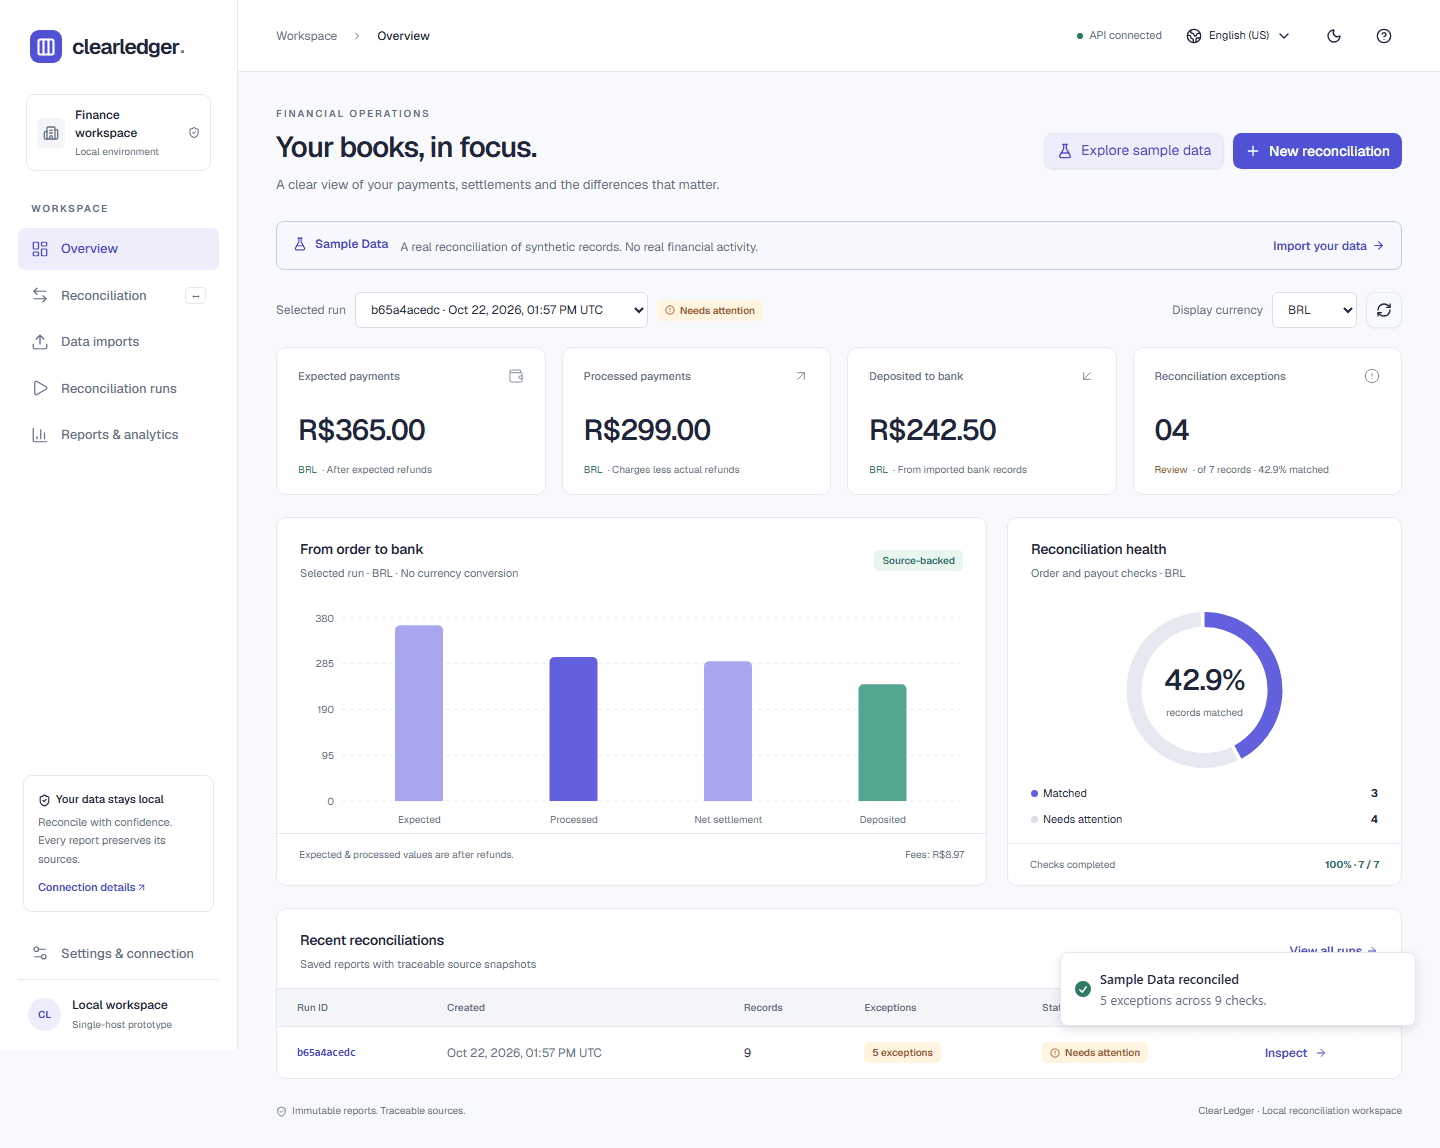The image size is (1440, 1148).
Task: Click the alert icon on Reconciliation exceptions card
Action: pyautogui.click(x=1372, y=376)
